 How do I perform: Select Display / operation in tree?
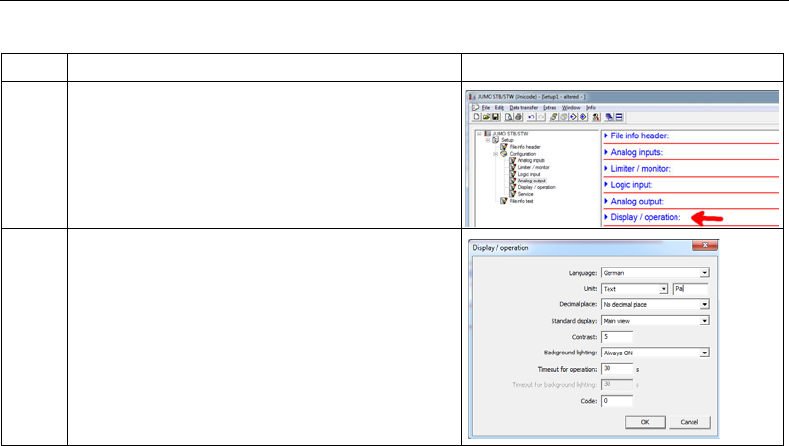point(535,187)
